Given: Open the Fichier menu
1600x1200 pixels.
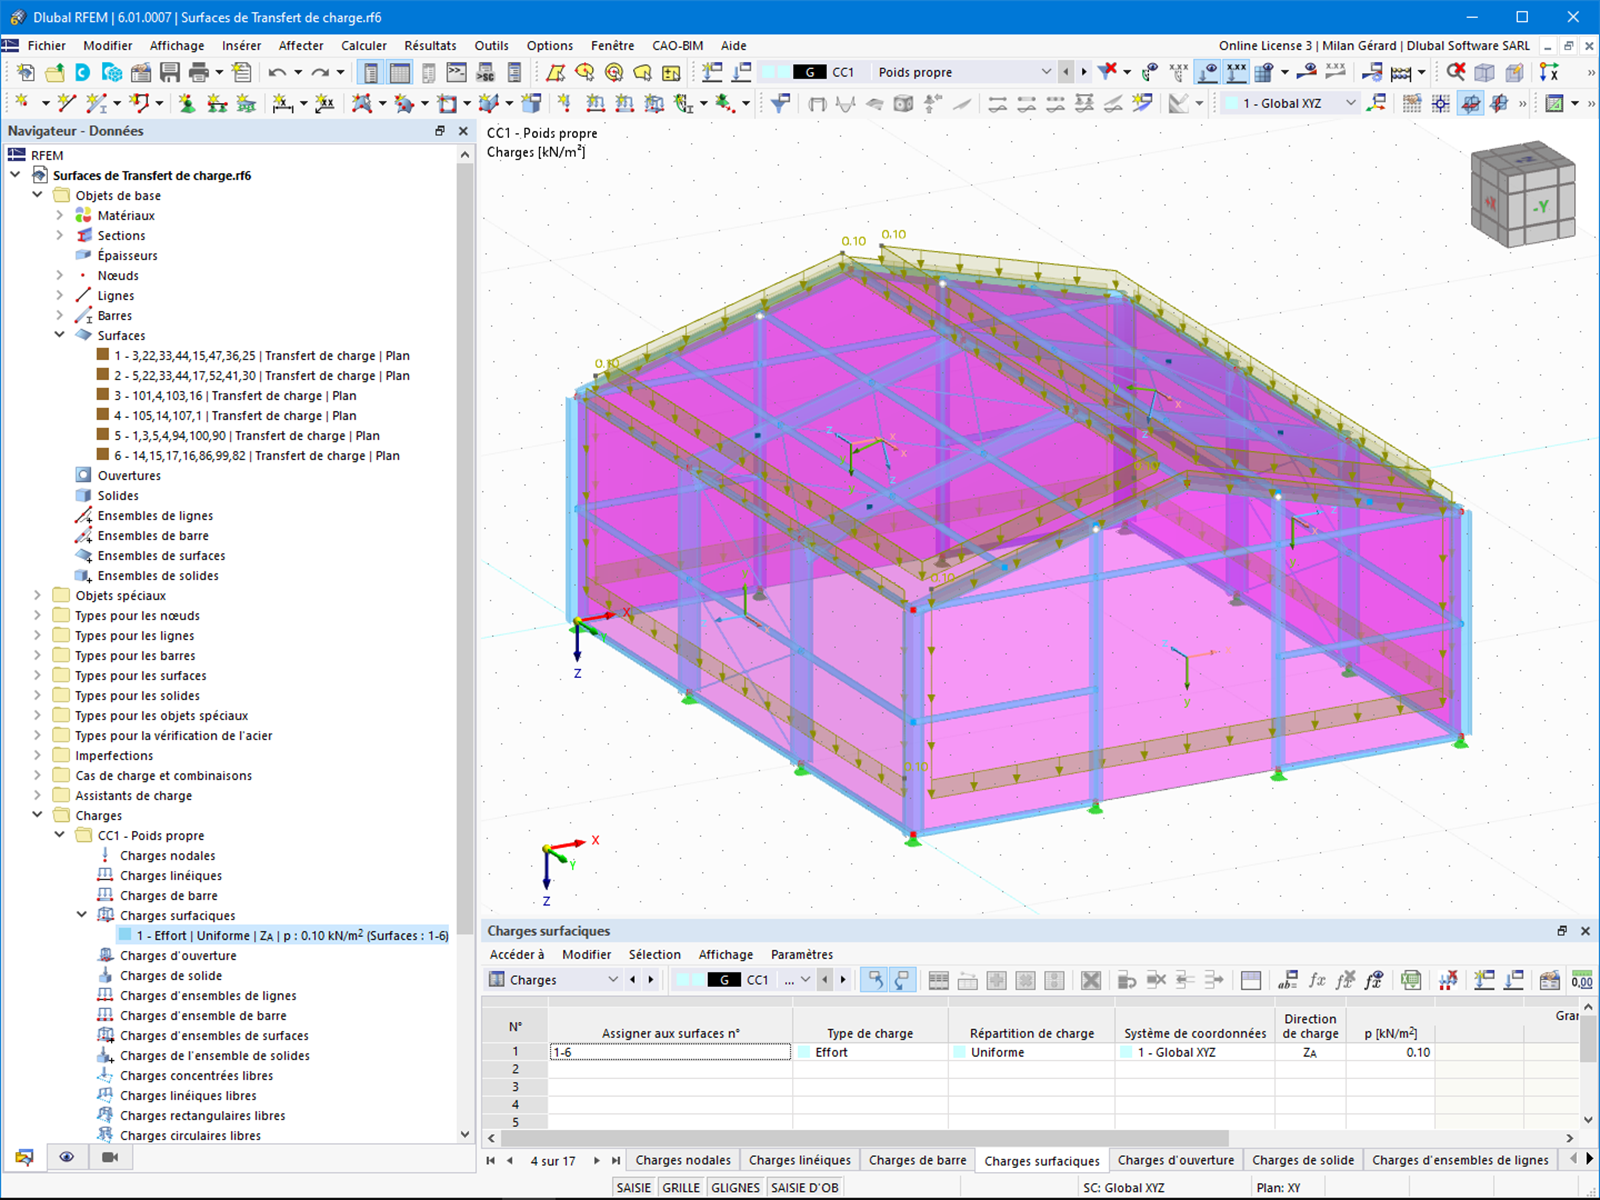Looking at the screenshot, I should [46, 45].
